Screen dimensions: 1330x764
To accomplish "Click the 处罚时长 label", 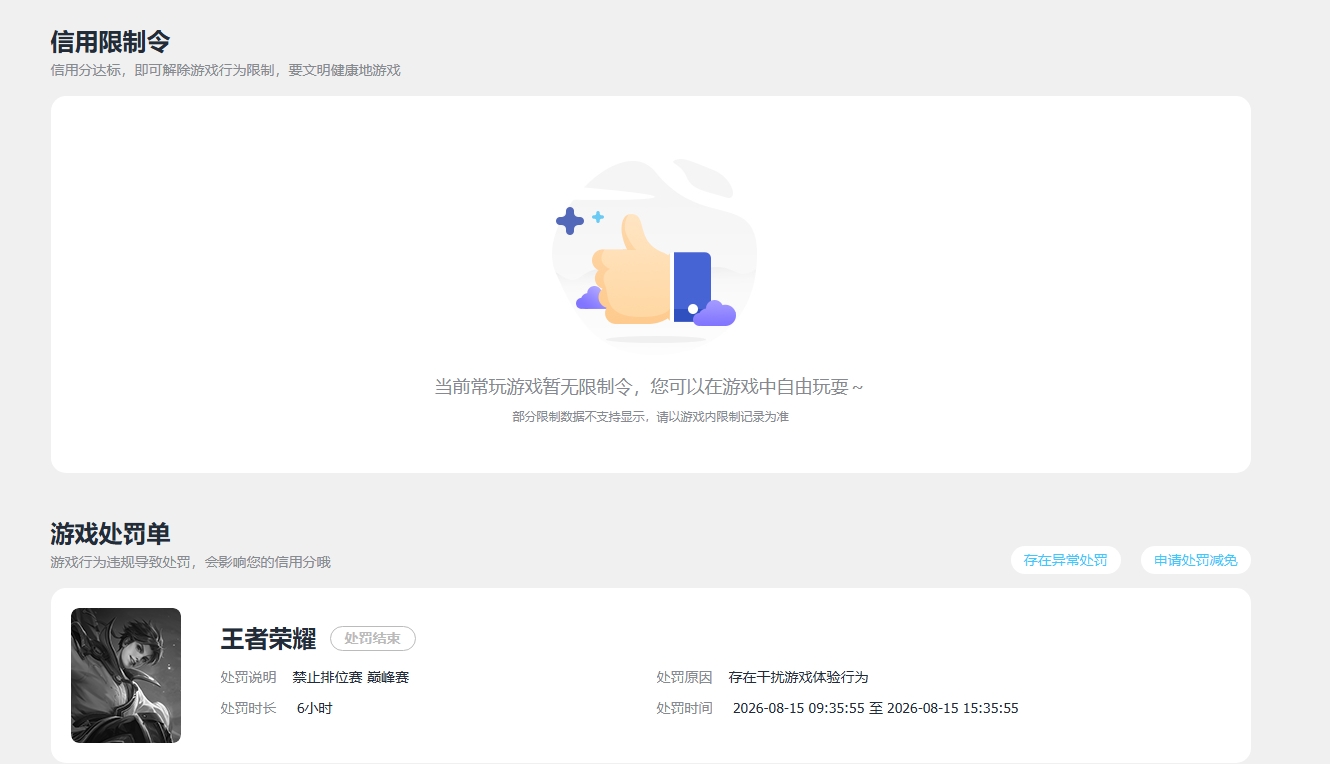I will [248, 708].
